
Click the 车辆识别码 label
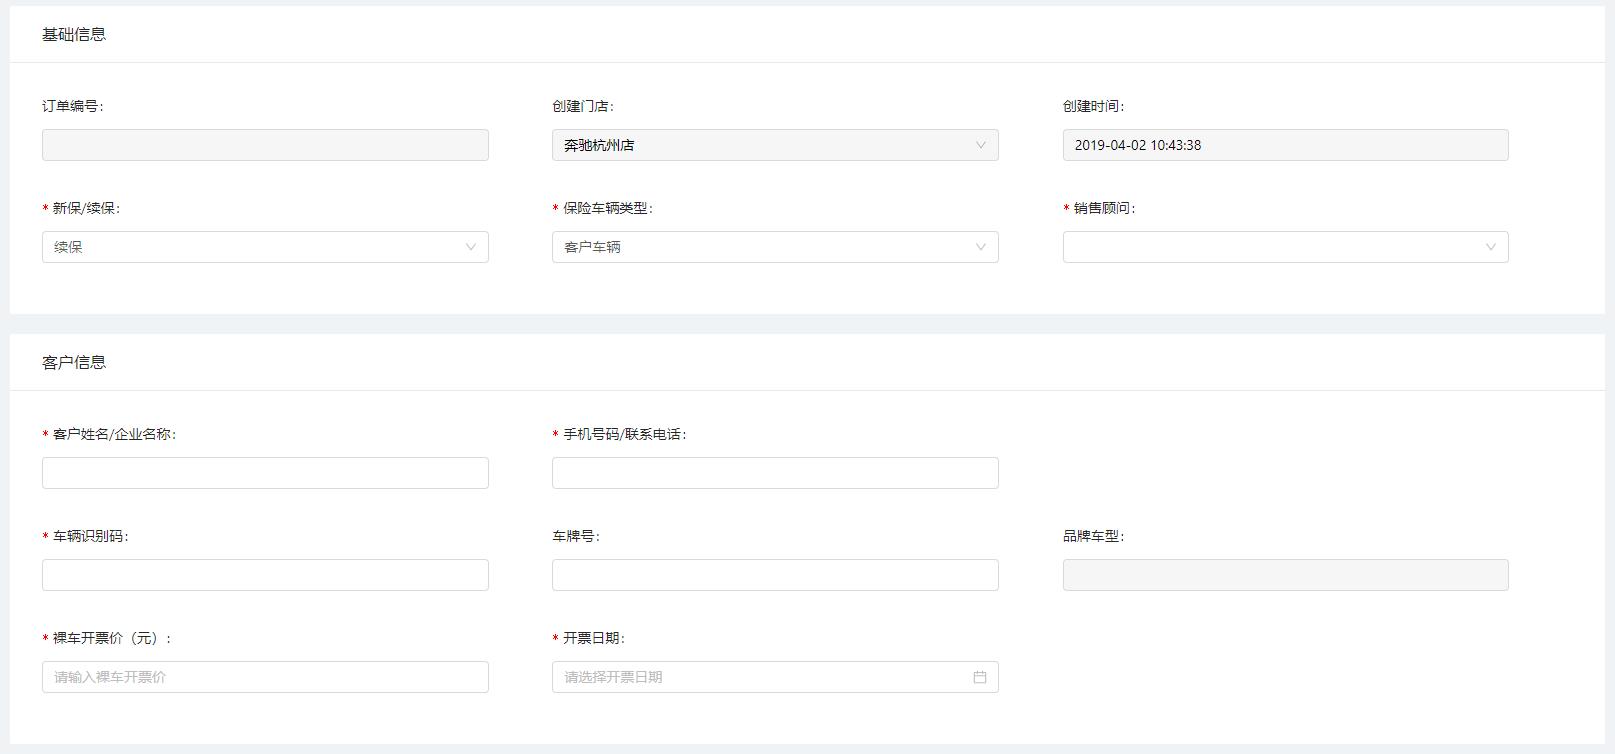[x=90, y=536]
